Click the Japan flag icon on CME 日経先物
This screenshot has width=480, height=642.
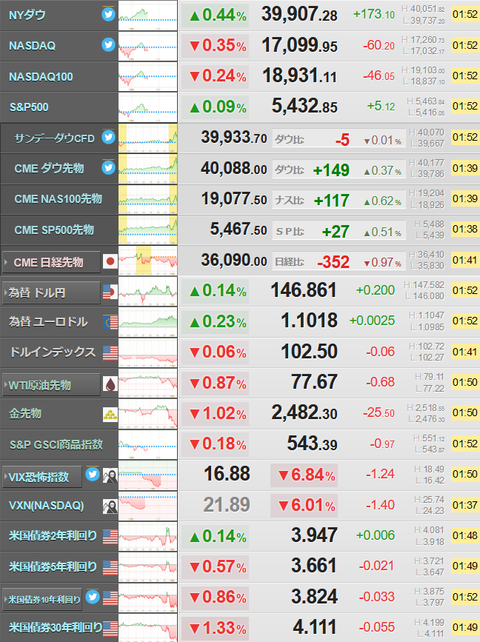[110, 261]
